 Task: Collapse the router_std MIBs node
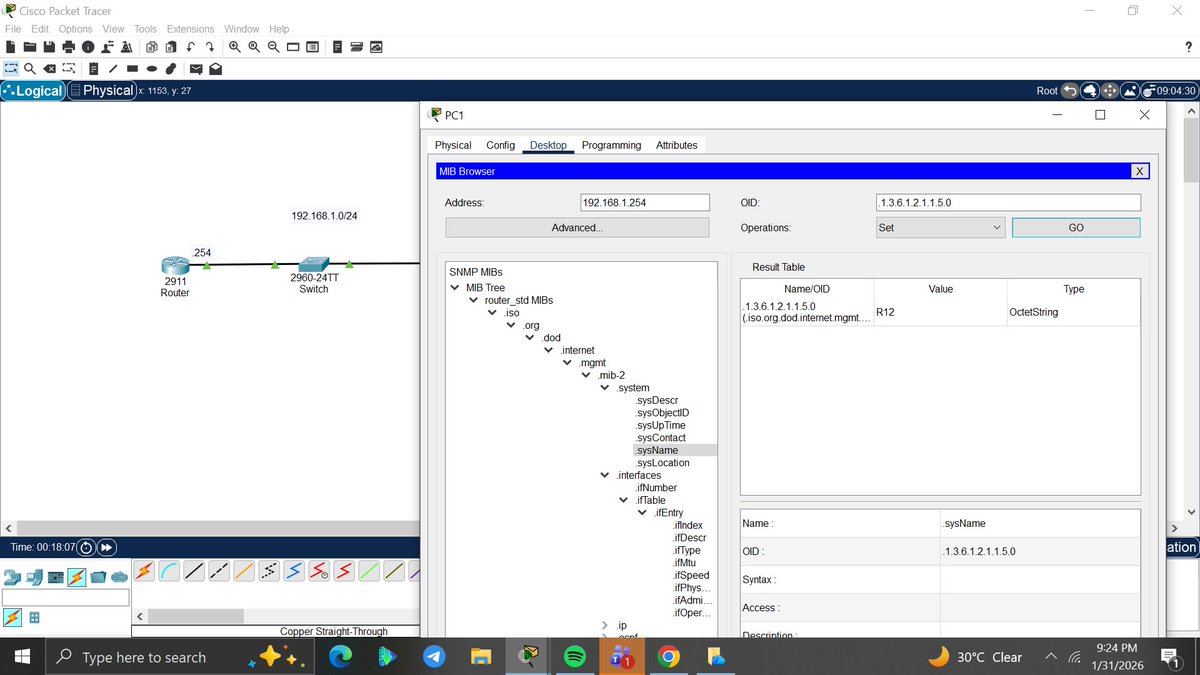pyautogui.click(x=474, y=300)
